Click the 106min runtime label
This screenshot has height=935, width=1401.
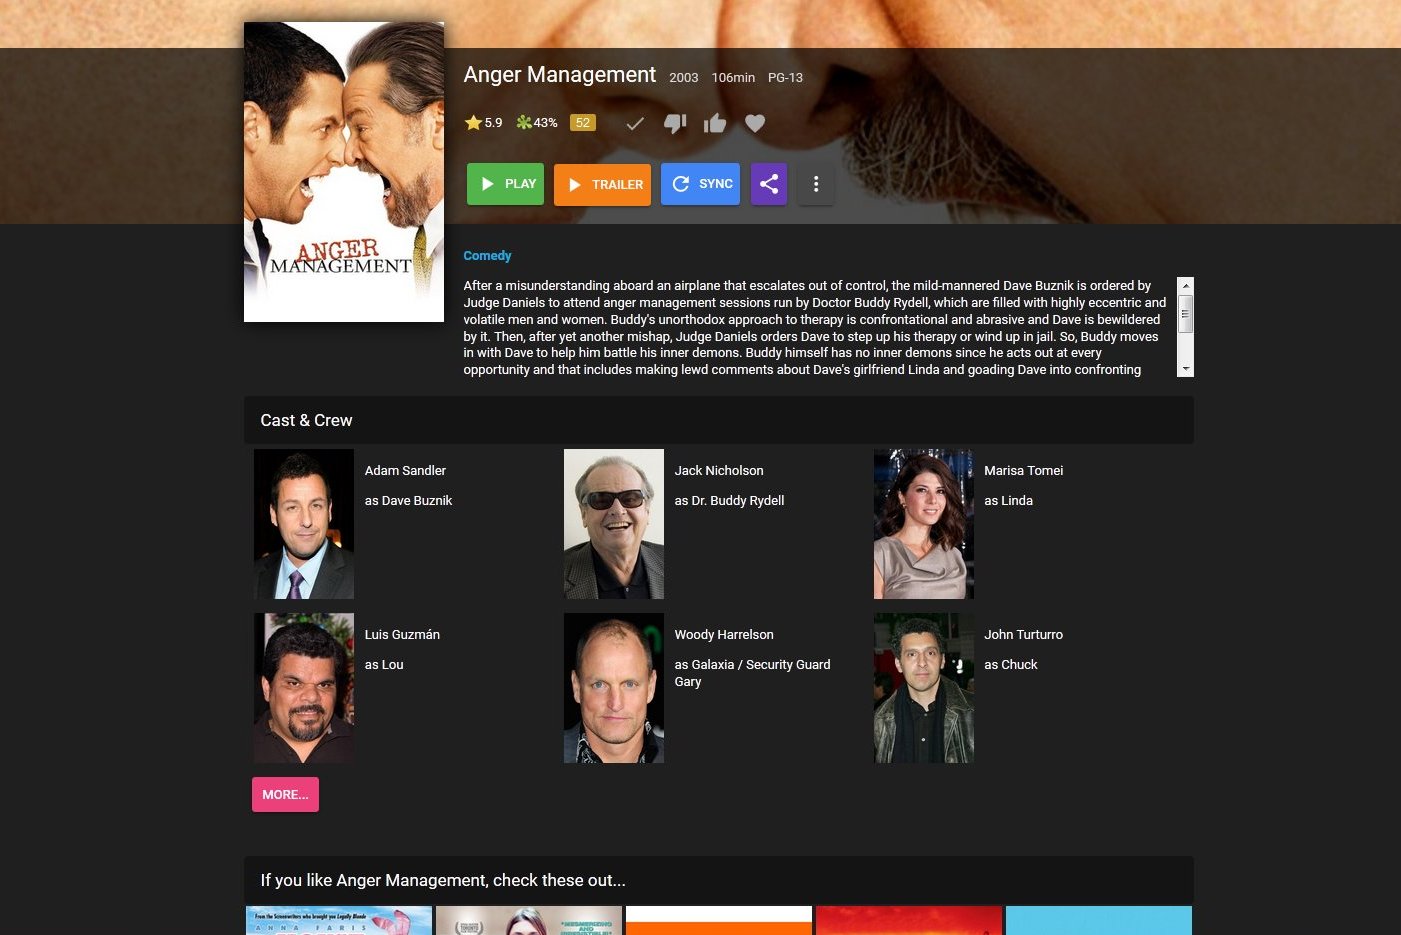(x=733, y=78)
